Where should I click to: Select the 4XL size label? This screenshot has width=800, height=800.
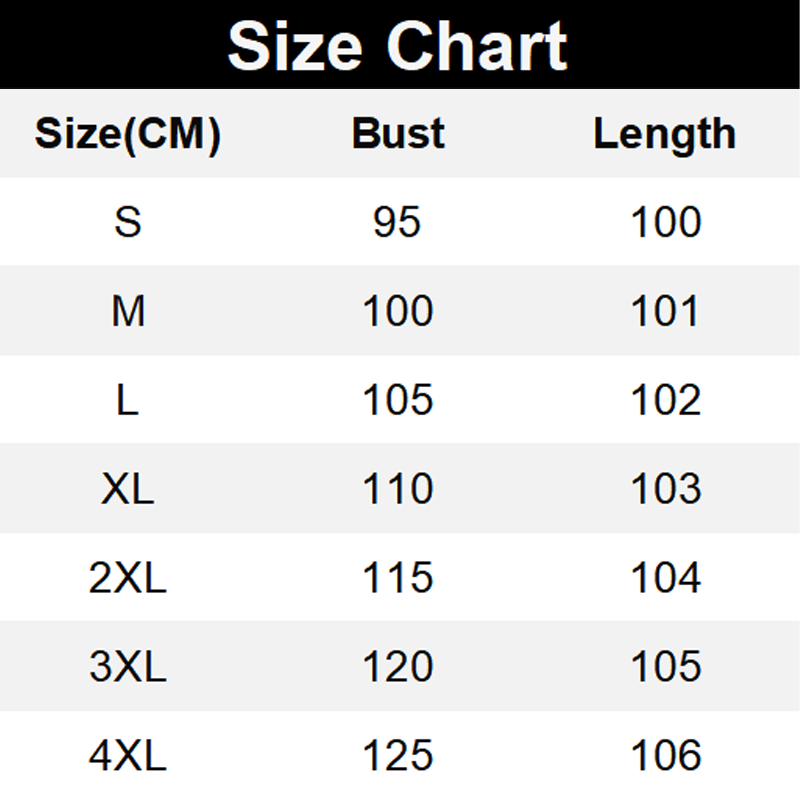(128, 756)
